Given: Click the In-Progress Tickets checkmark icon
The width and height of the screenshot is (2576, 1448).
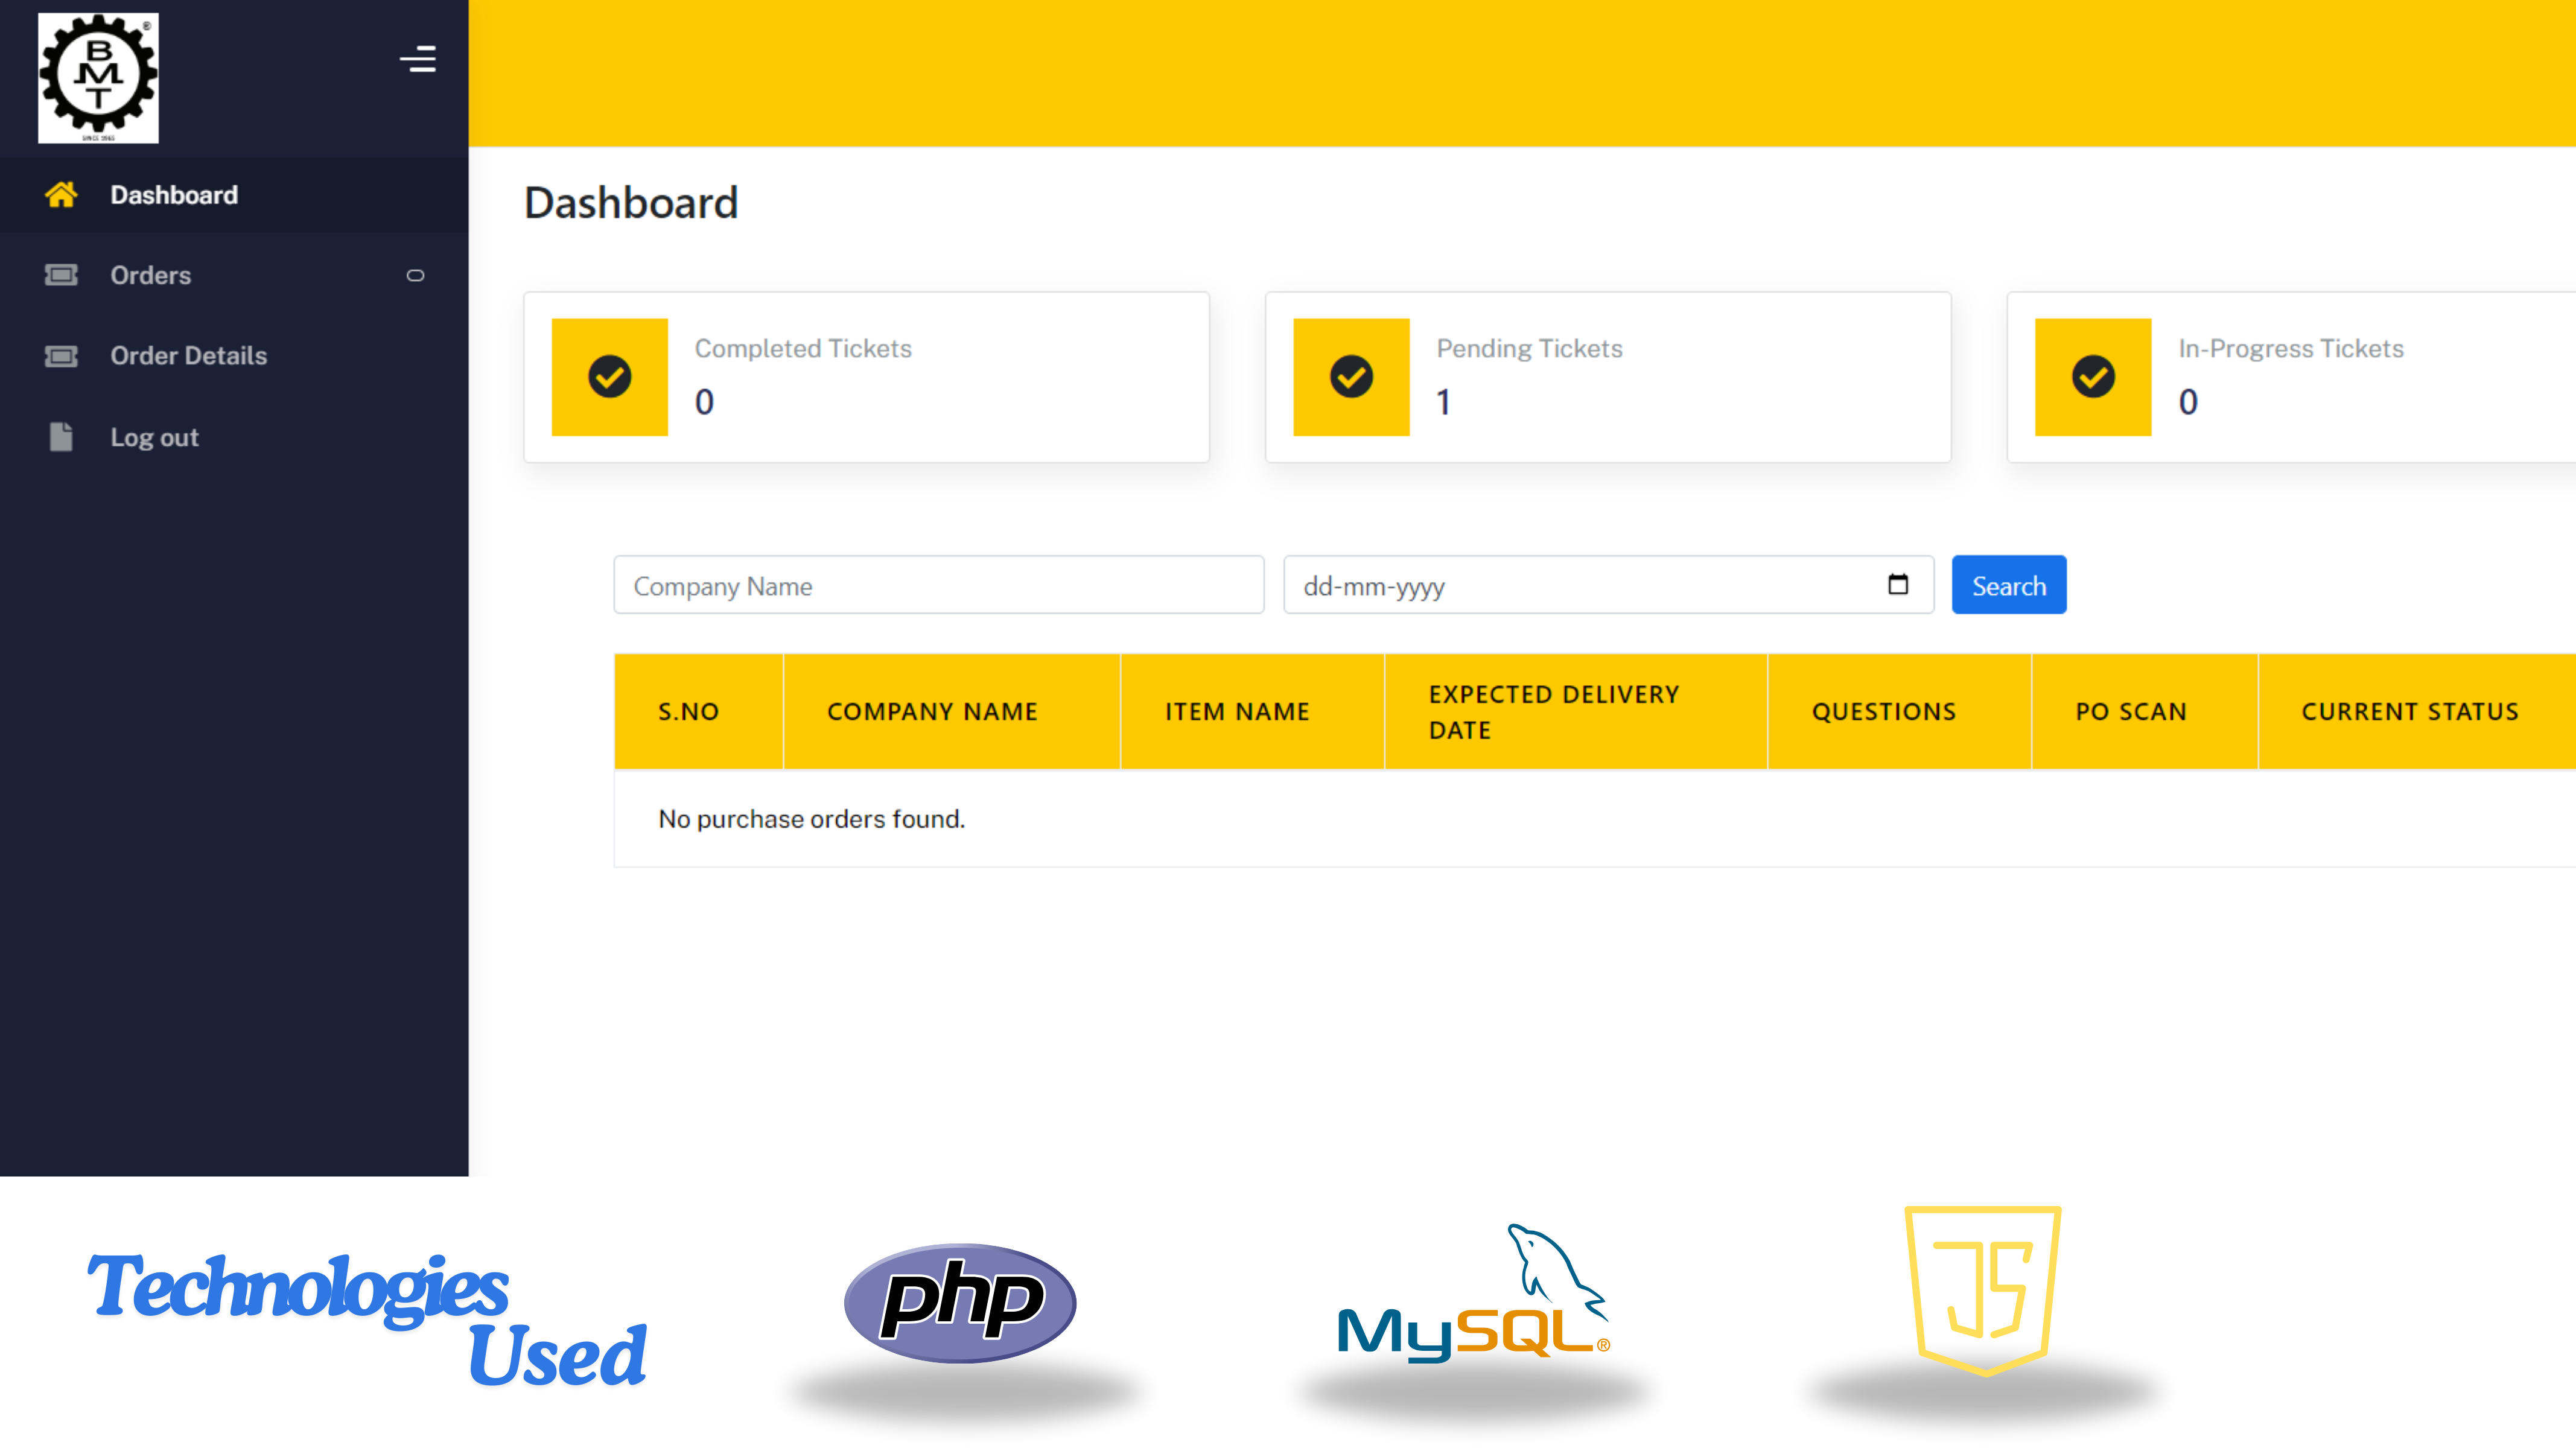Looking at the screenshot, I should (2092, 377).
